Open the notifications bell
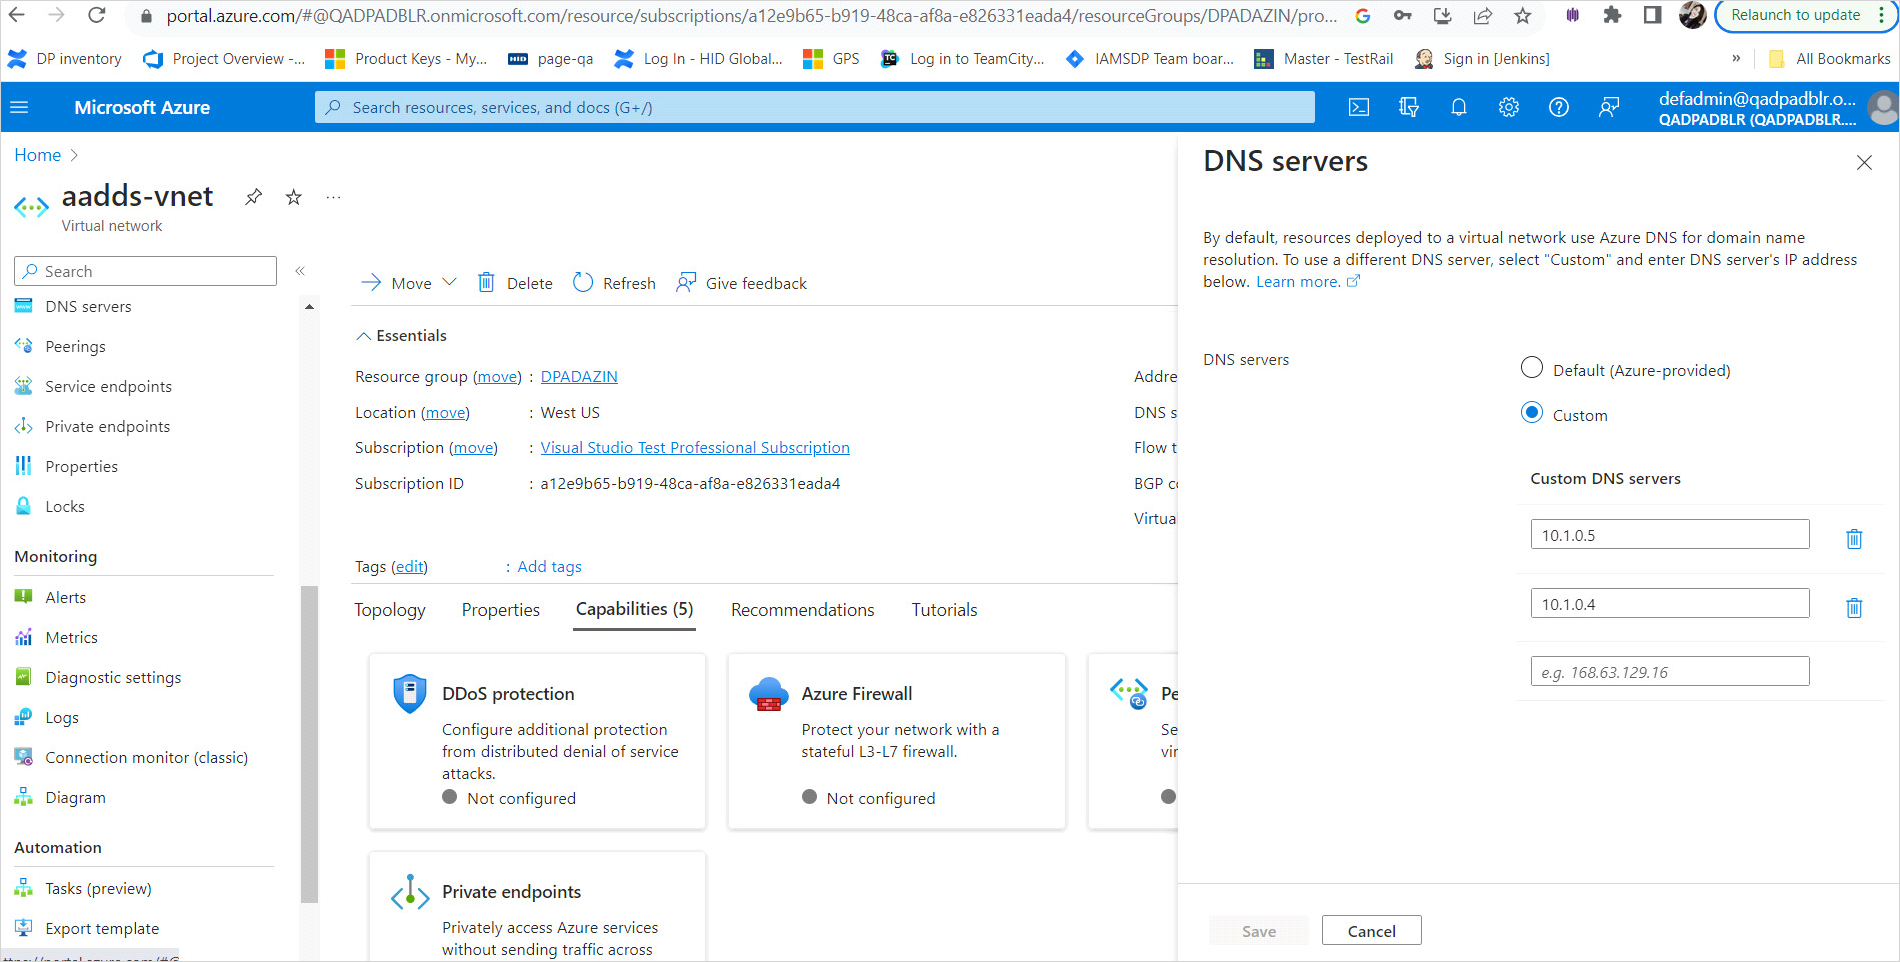 tap(1458, 108)
